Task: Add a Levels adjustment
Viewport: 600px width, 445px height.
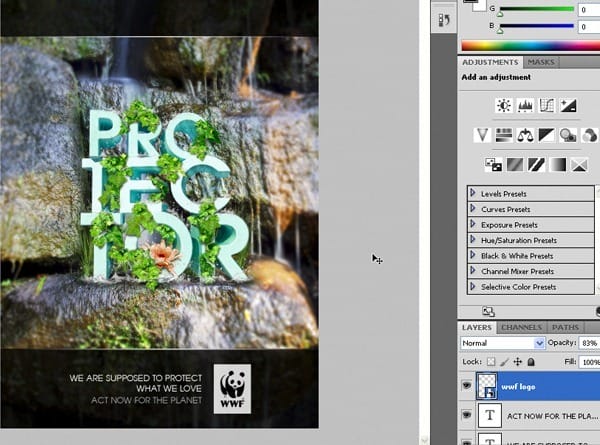Action: click(525, 105)
